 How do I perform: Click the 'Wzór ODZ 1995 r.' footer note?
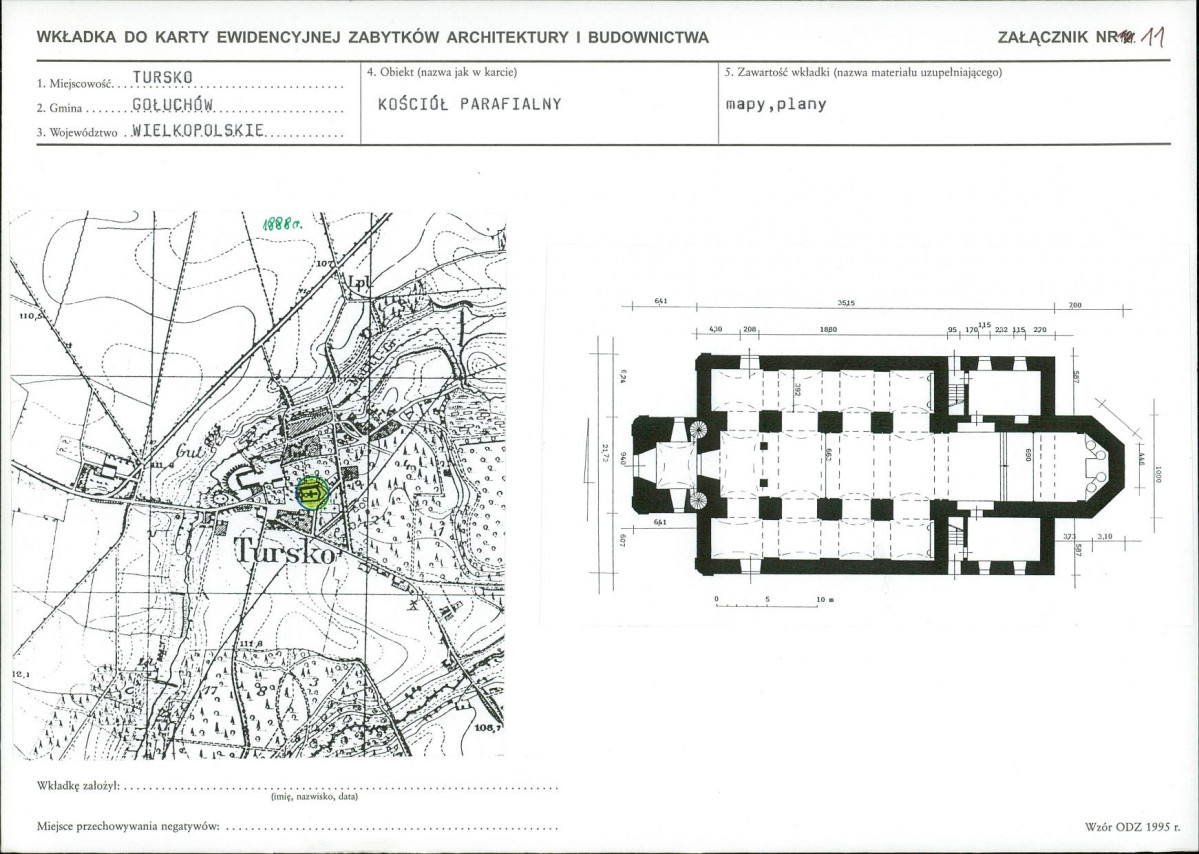coord(1132,826)
